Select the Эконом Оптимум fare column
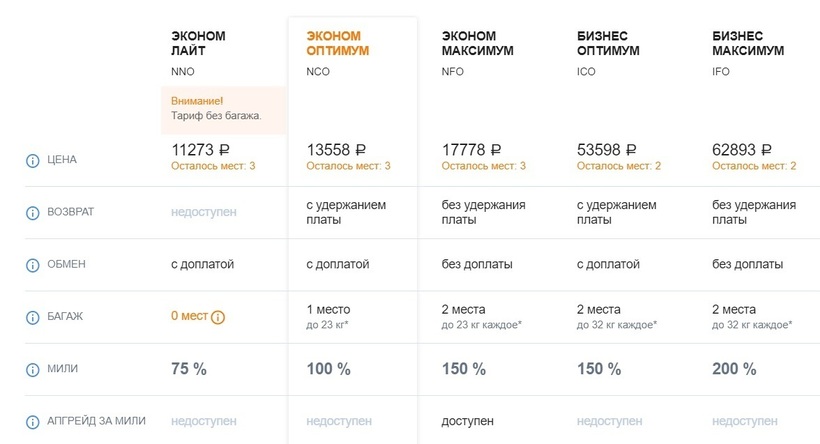This screenshot has height=444, width=820. pos(337,43)
